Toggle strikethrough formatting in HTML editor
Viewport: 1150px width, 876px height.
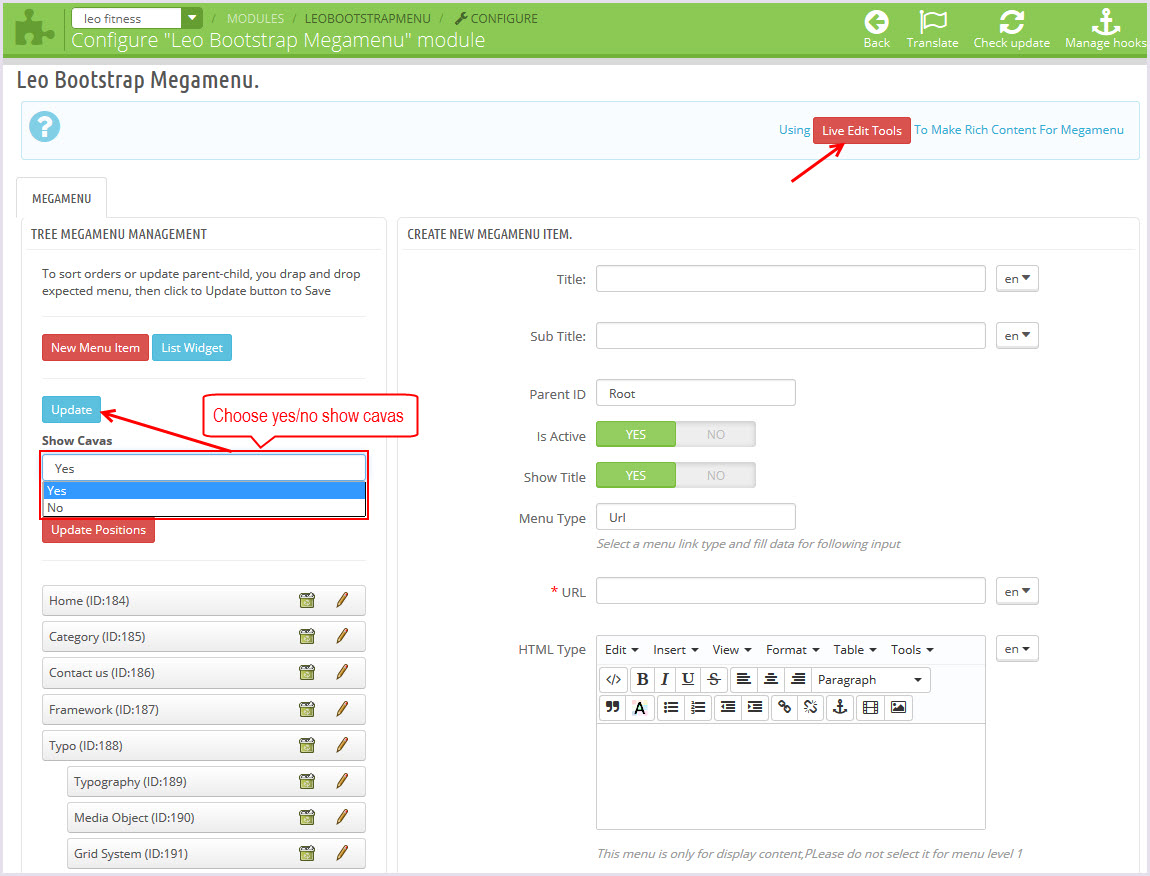click(x=714, y=679)
